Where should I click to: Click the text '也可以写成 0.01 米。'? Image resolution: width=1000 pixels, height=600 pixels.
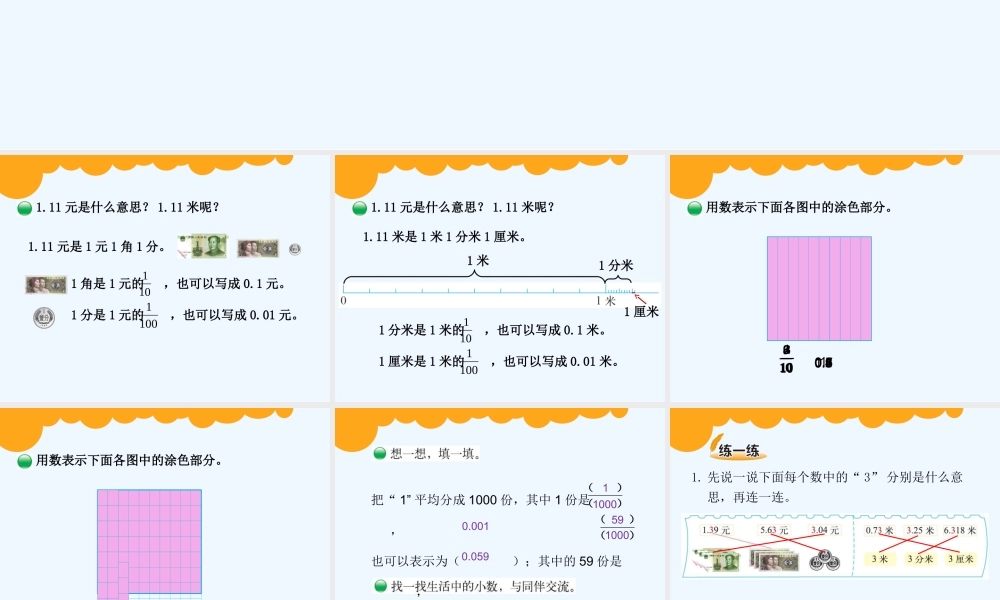pos(561,362)
